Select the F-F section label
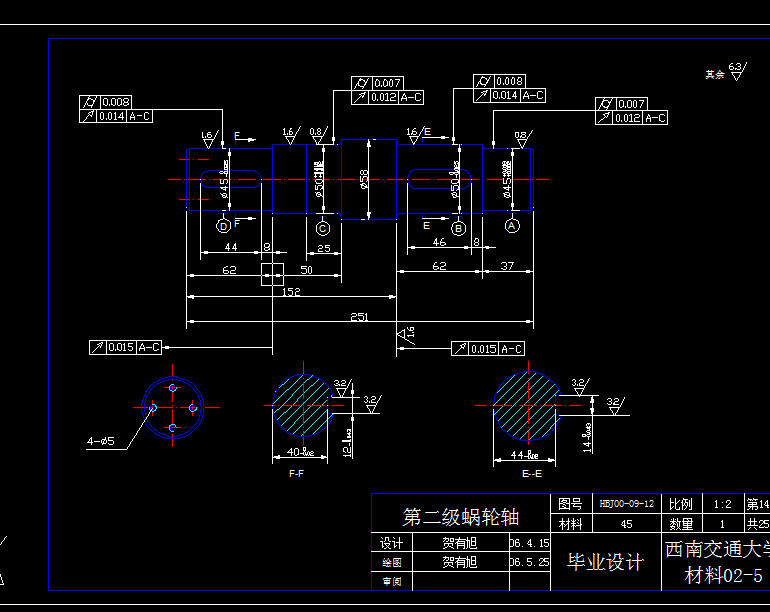Viewport: 770px width, 612px height. tap(296, 473)
